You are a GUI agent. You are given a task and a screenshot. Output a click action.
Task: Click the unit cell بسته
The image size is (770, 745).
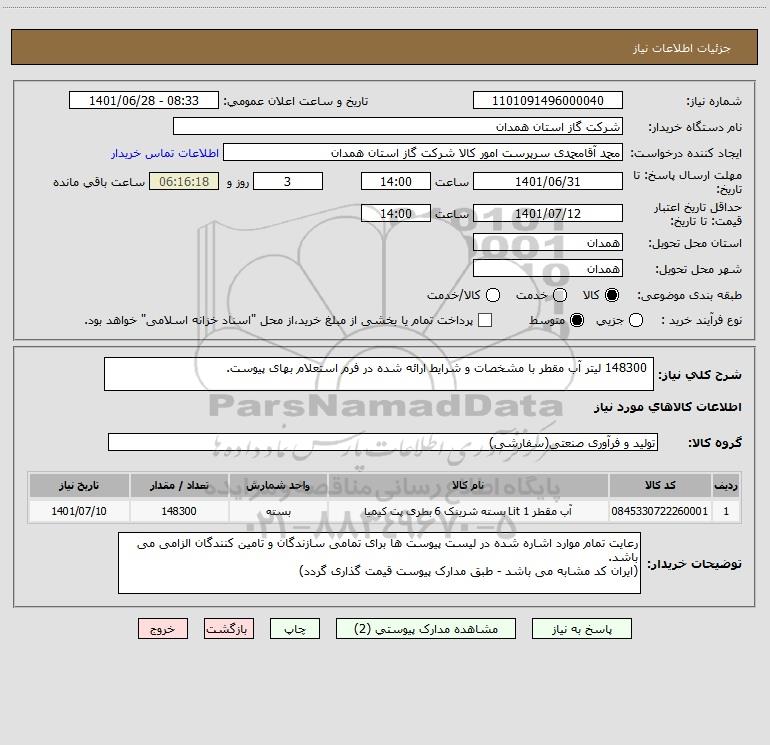[278, 511]
